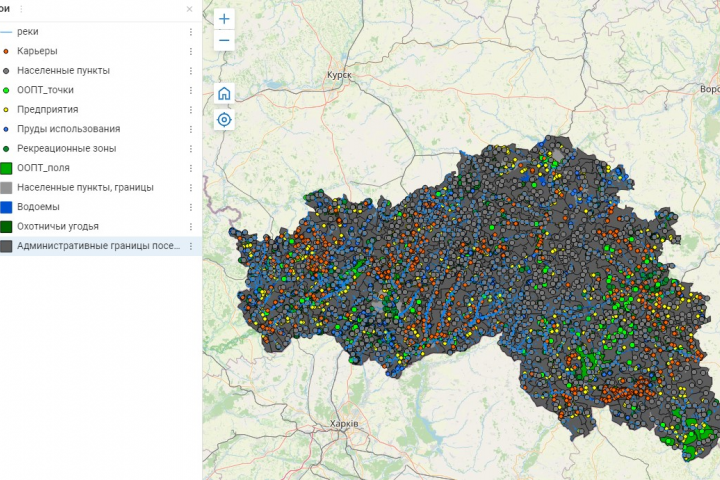Image resolution: width=720 pixels, height=480 pixels.
Task: Open options menu for реки layer
Action: (190, 32)
